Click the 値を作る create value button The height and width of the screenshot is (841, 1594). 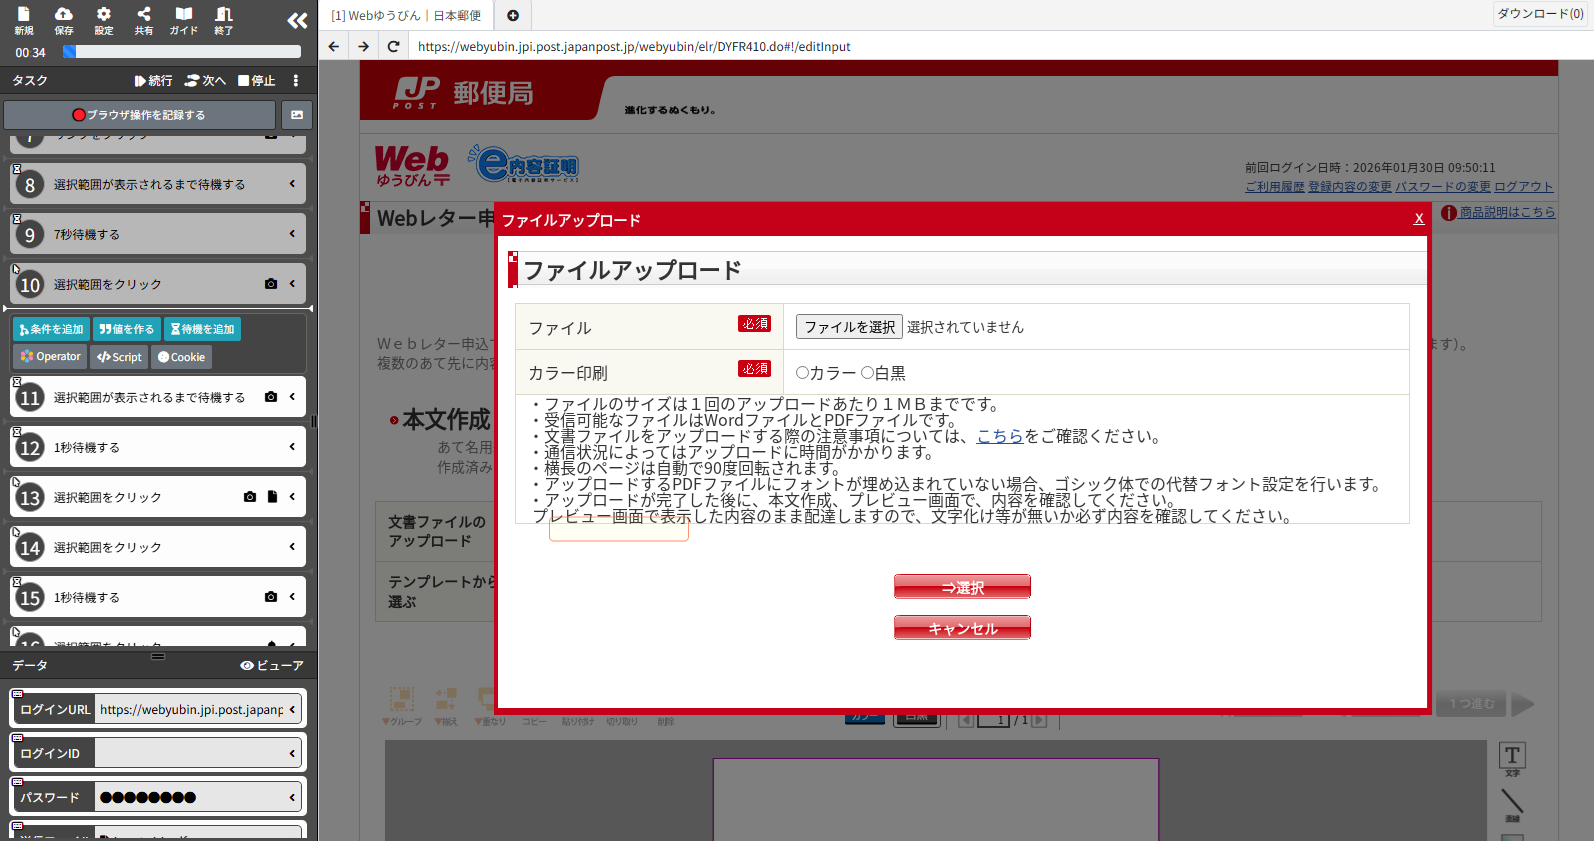click(x=126, y=329)
